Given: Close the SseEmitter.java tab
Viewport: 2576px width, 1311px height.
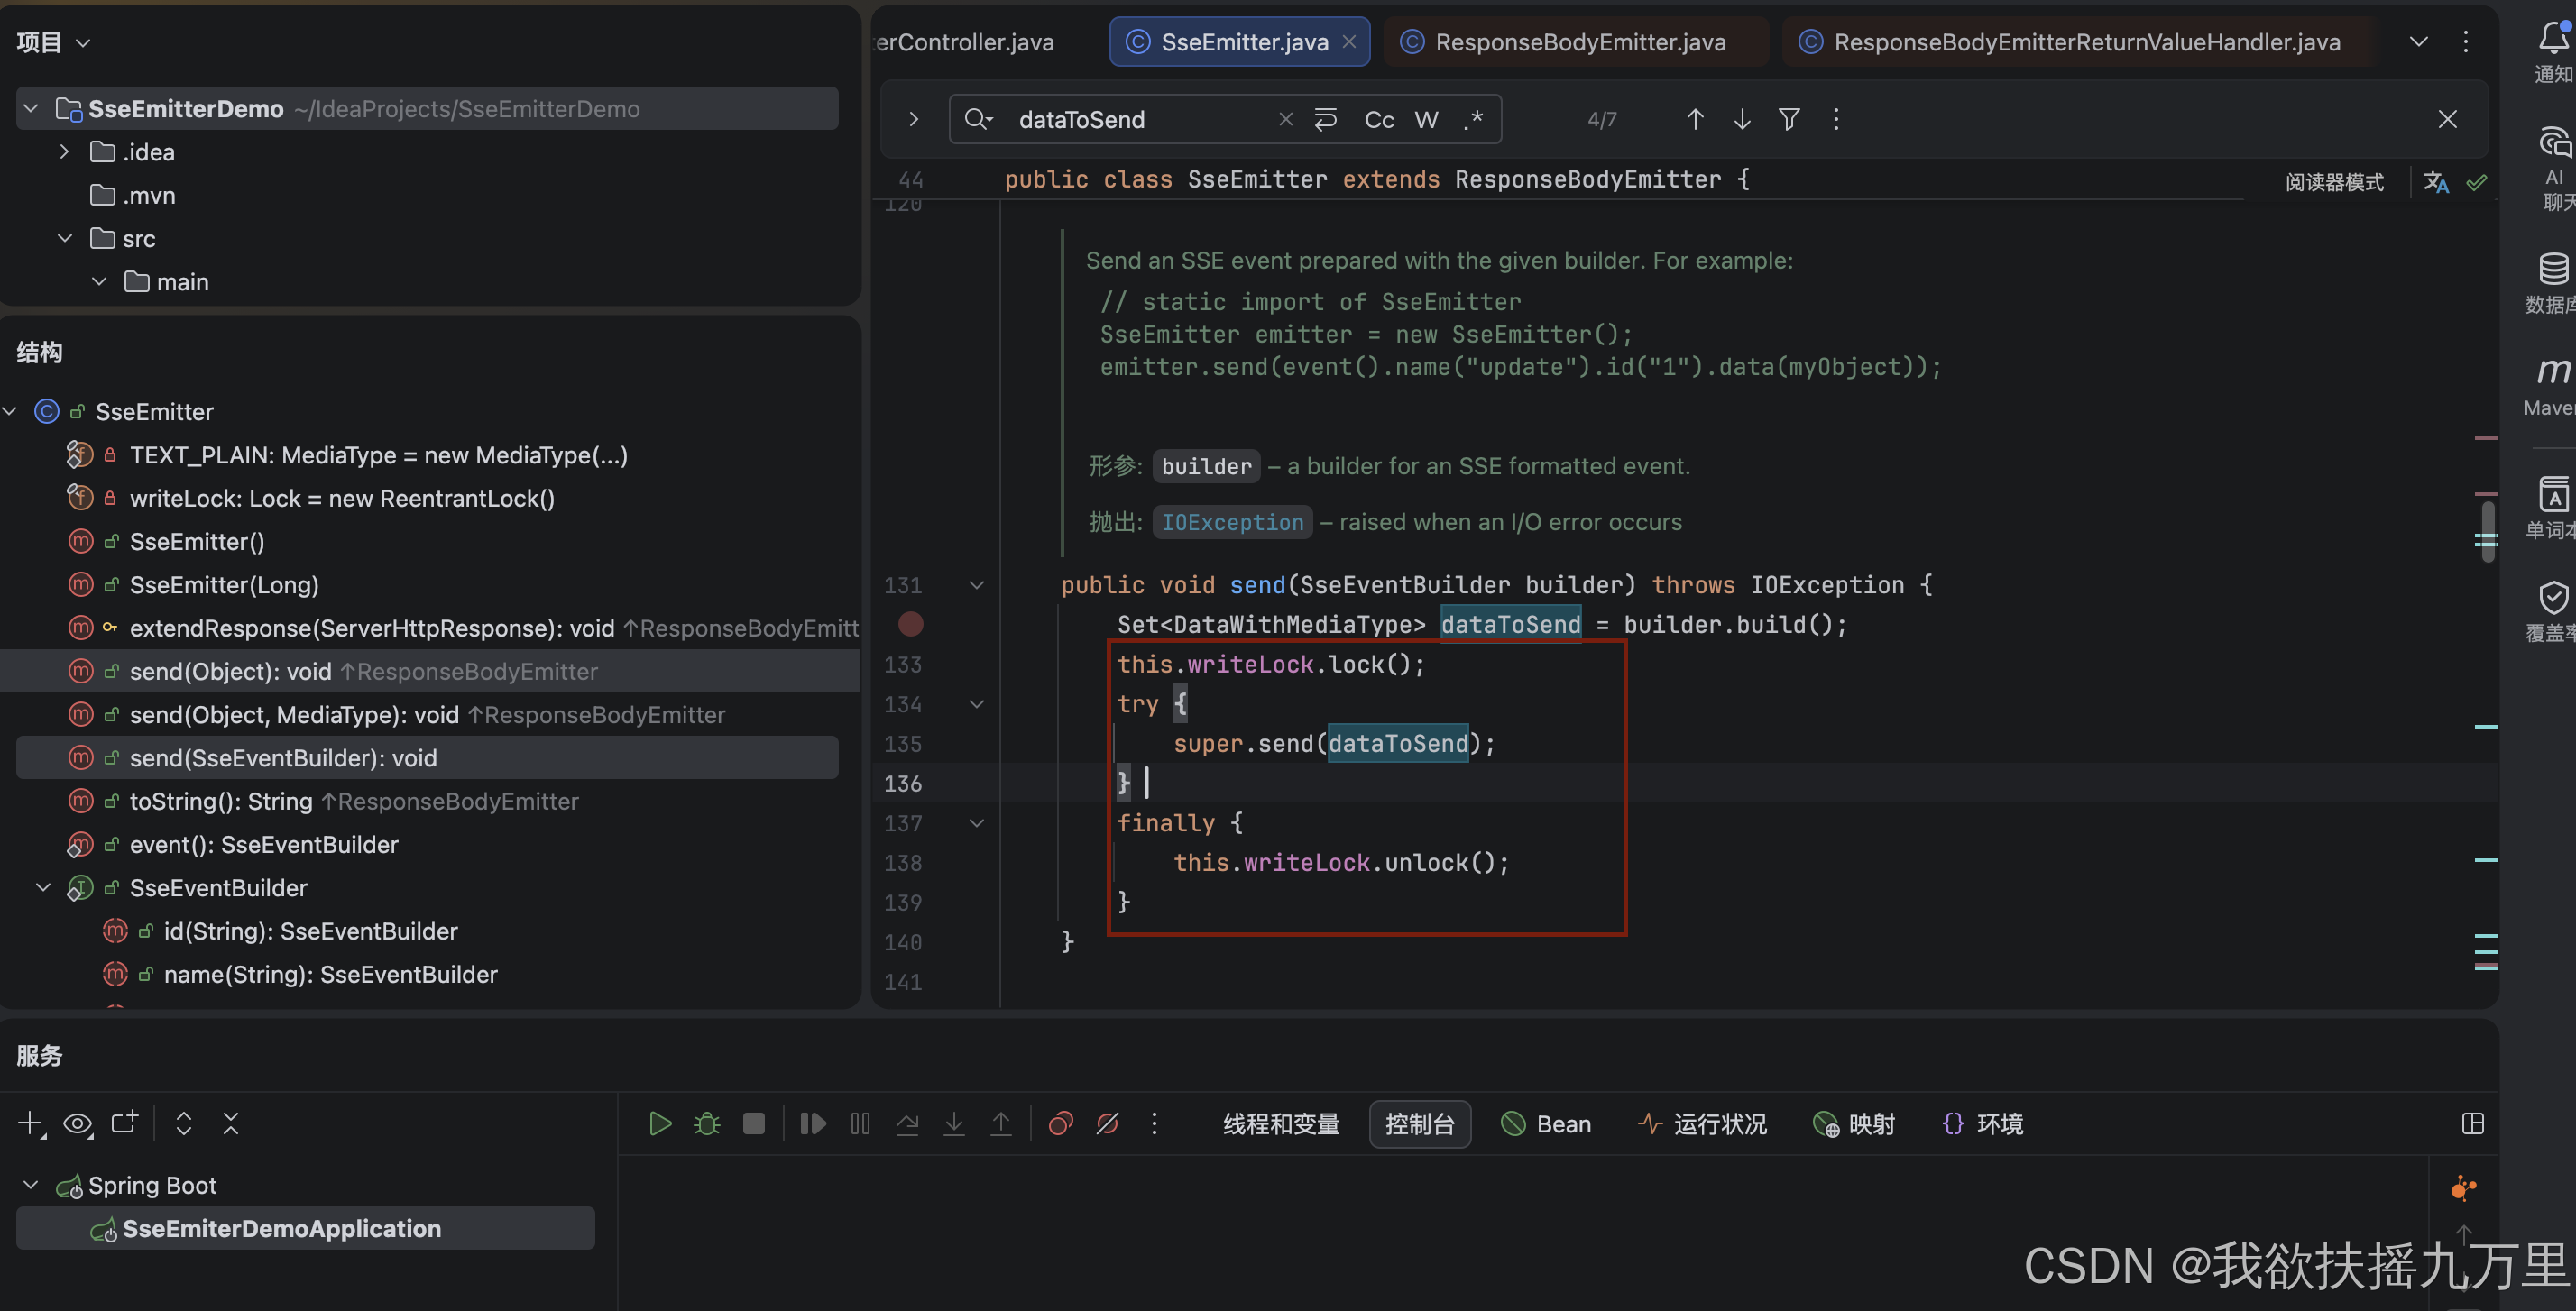Looking at the screenshot, I should point(1349,42).
